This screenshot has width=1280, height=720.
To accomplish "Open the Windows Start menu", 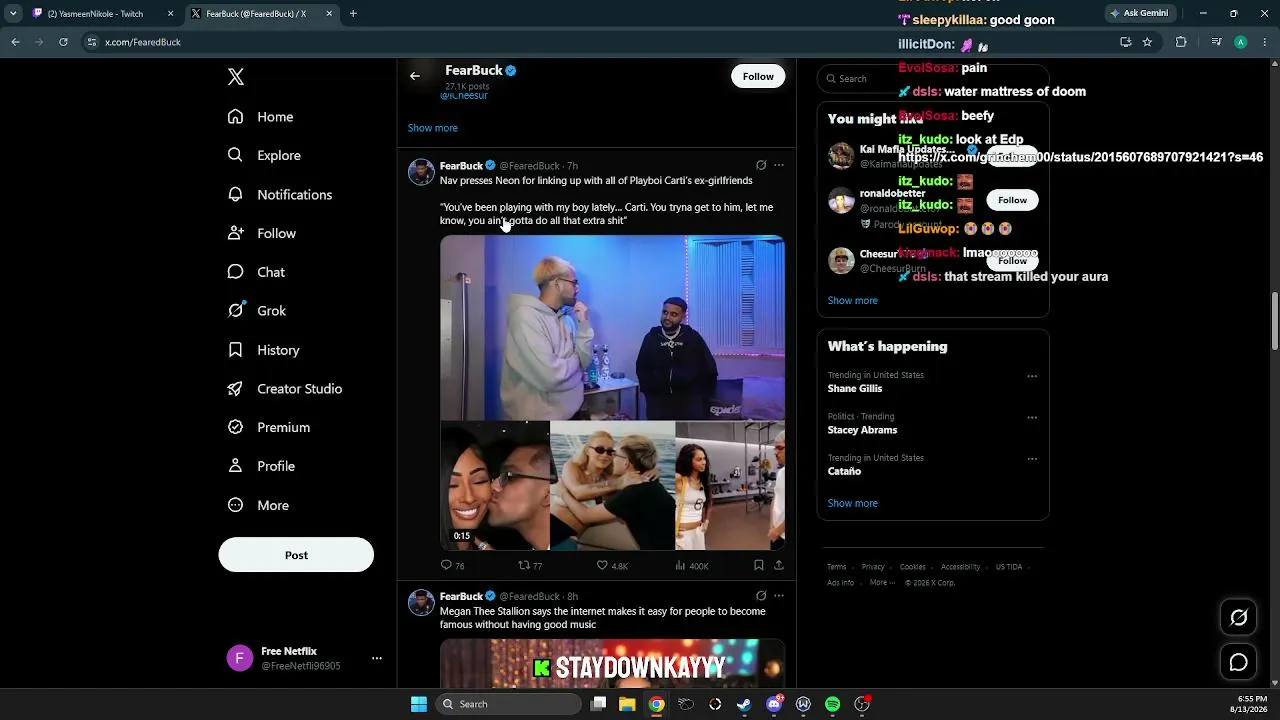I will [x=419, y=704].
